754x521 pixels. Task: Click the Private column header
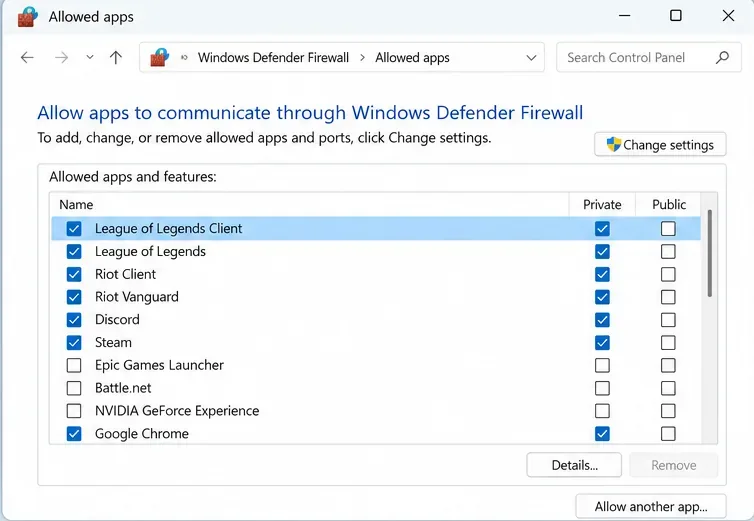click(x=602, y=204)
